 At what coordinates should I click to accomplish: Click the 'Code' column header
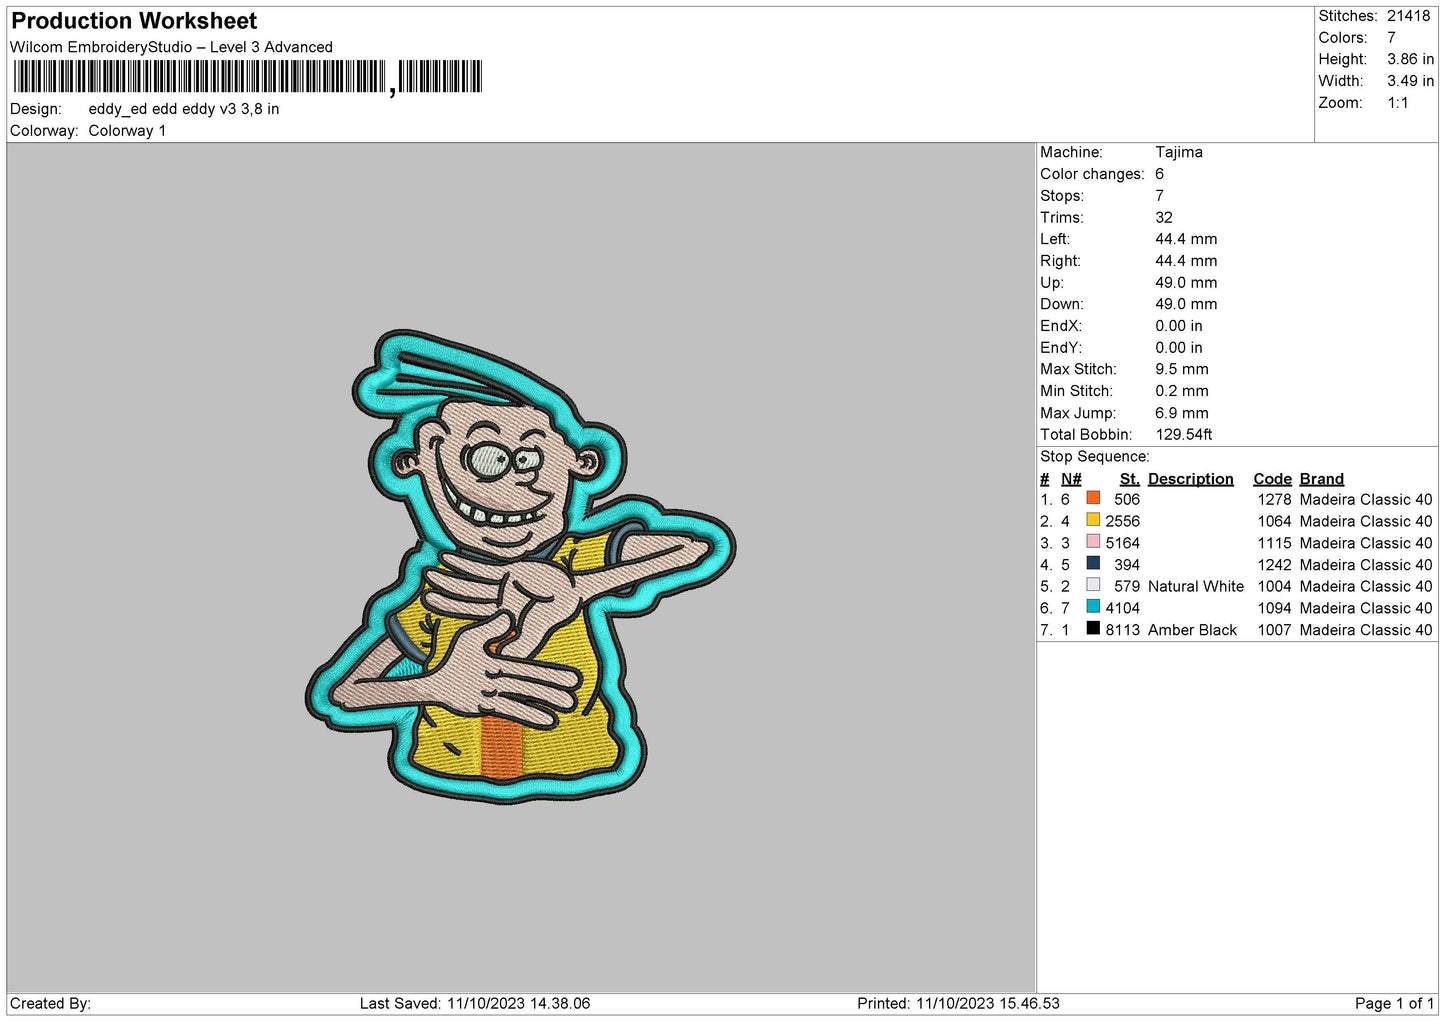pyautogui.click(x=1272, y=479)
